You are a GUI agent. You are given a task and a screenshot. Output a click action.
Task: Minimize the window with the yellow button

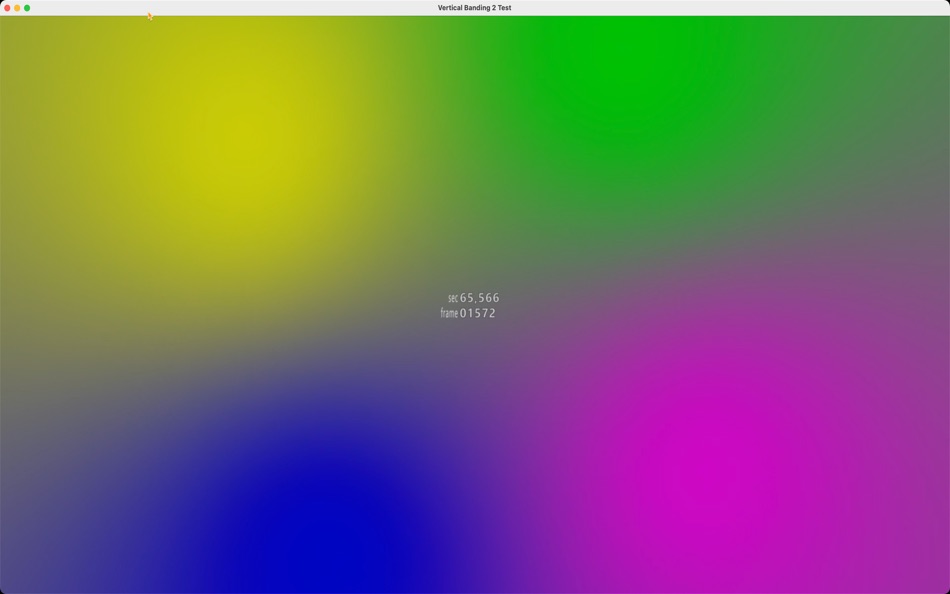17,8
